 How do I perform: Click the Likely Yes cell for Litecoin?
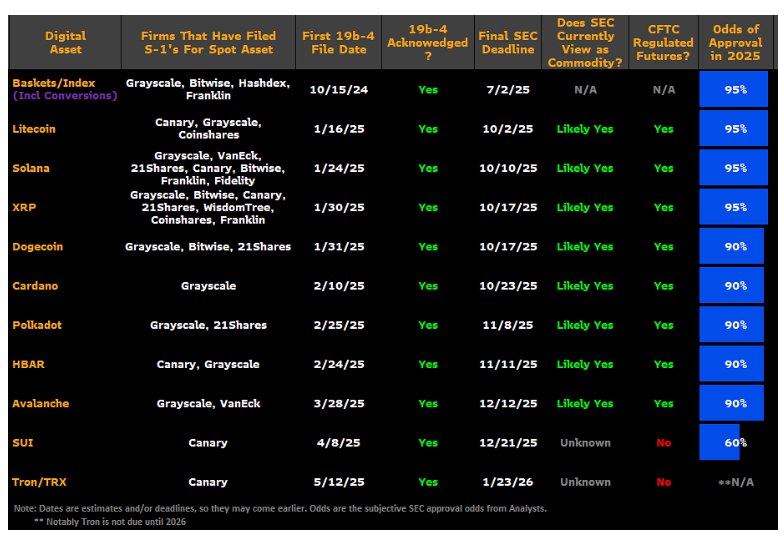click(585, 129)
